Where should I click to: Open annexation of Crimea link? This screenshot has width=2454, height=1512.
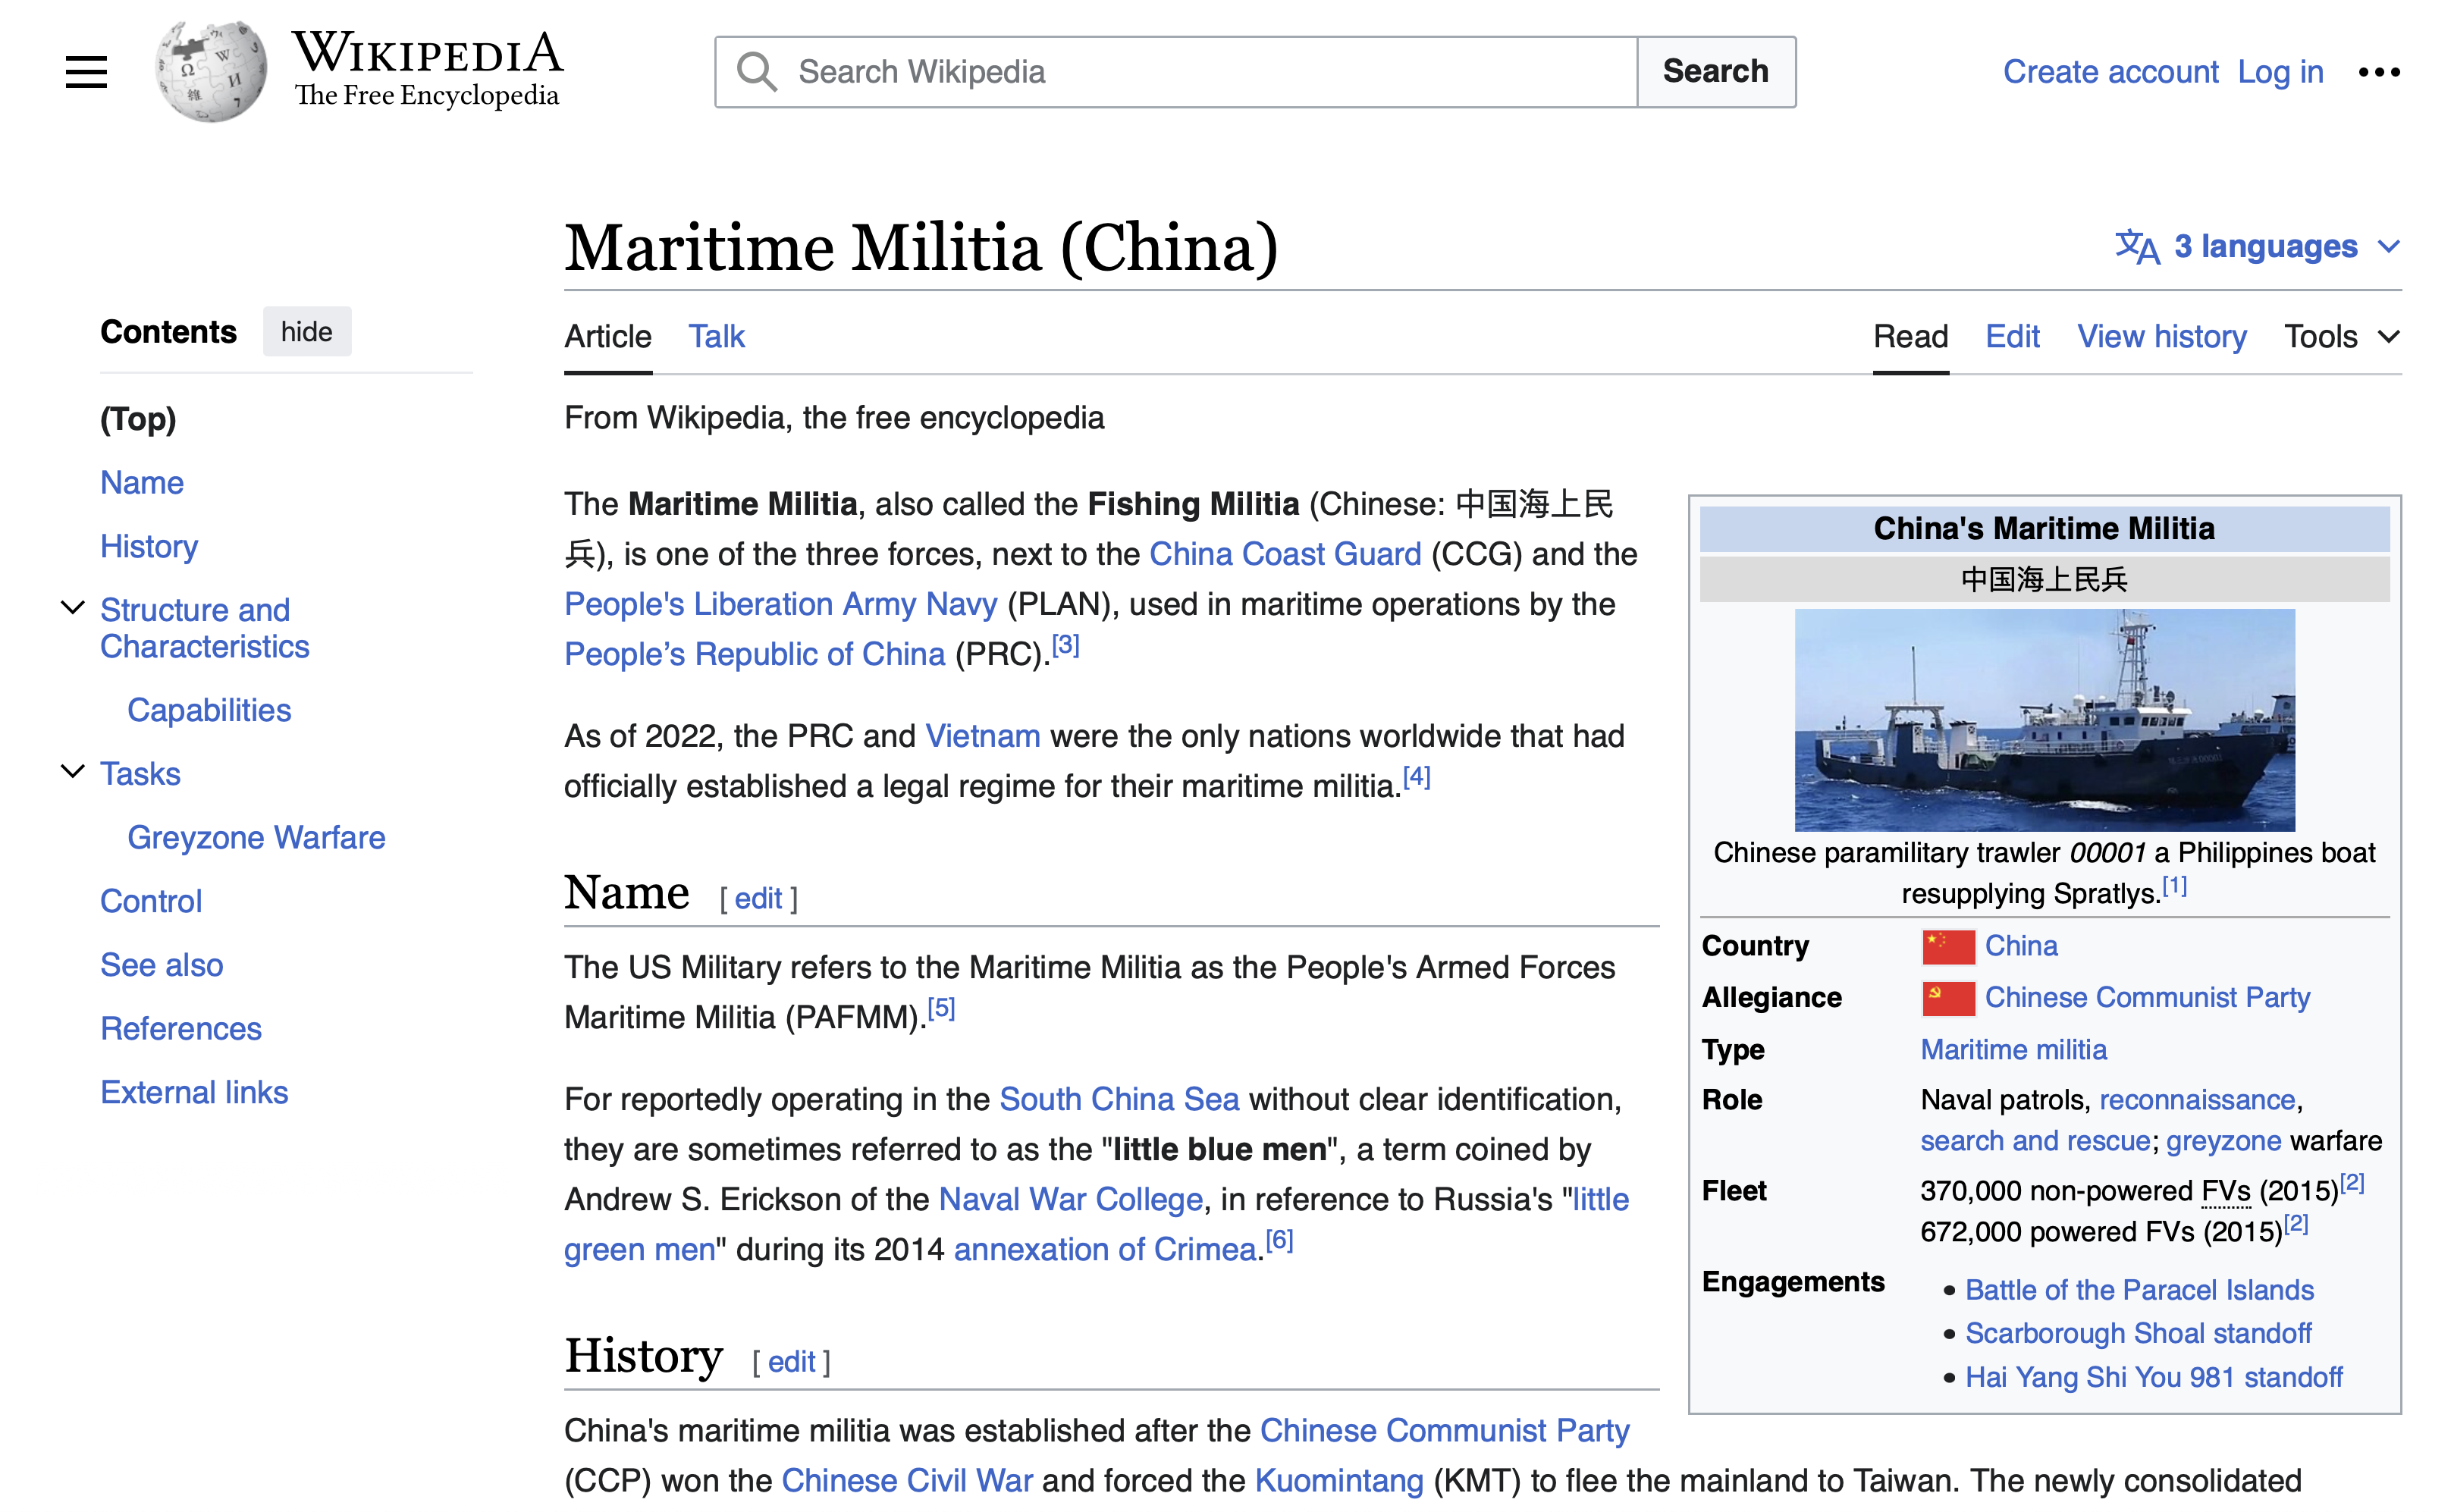pyautogui.click(x=1105, y=1249)
